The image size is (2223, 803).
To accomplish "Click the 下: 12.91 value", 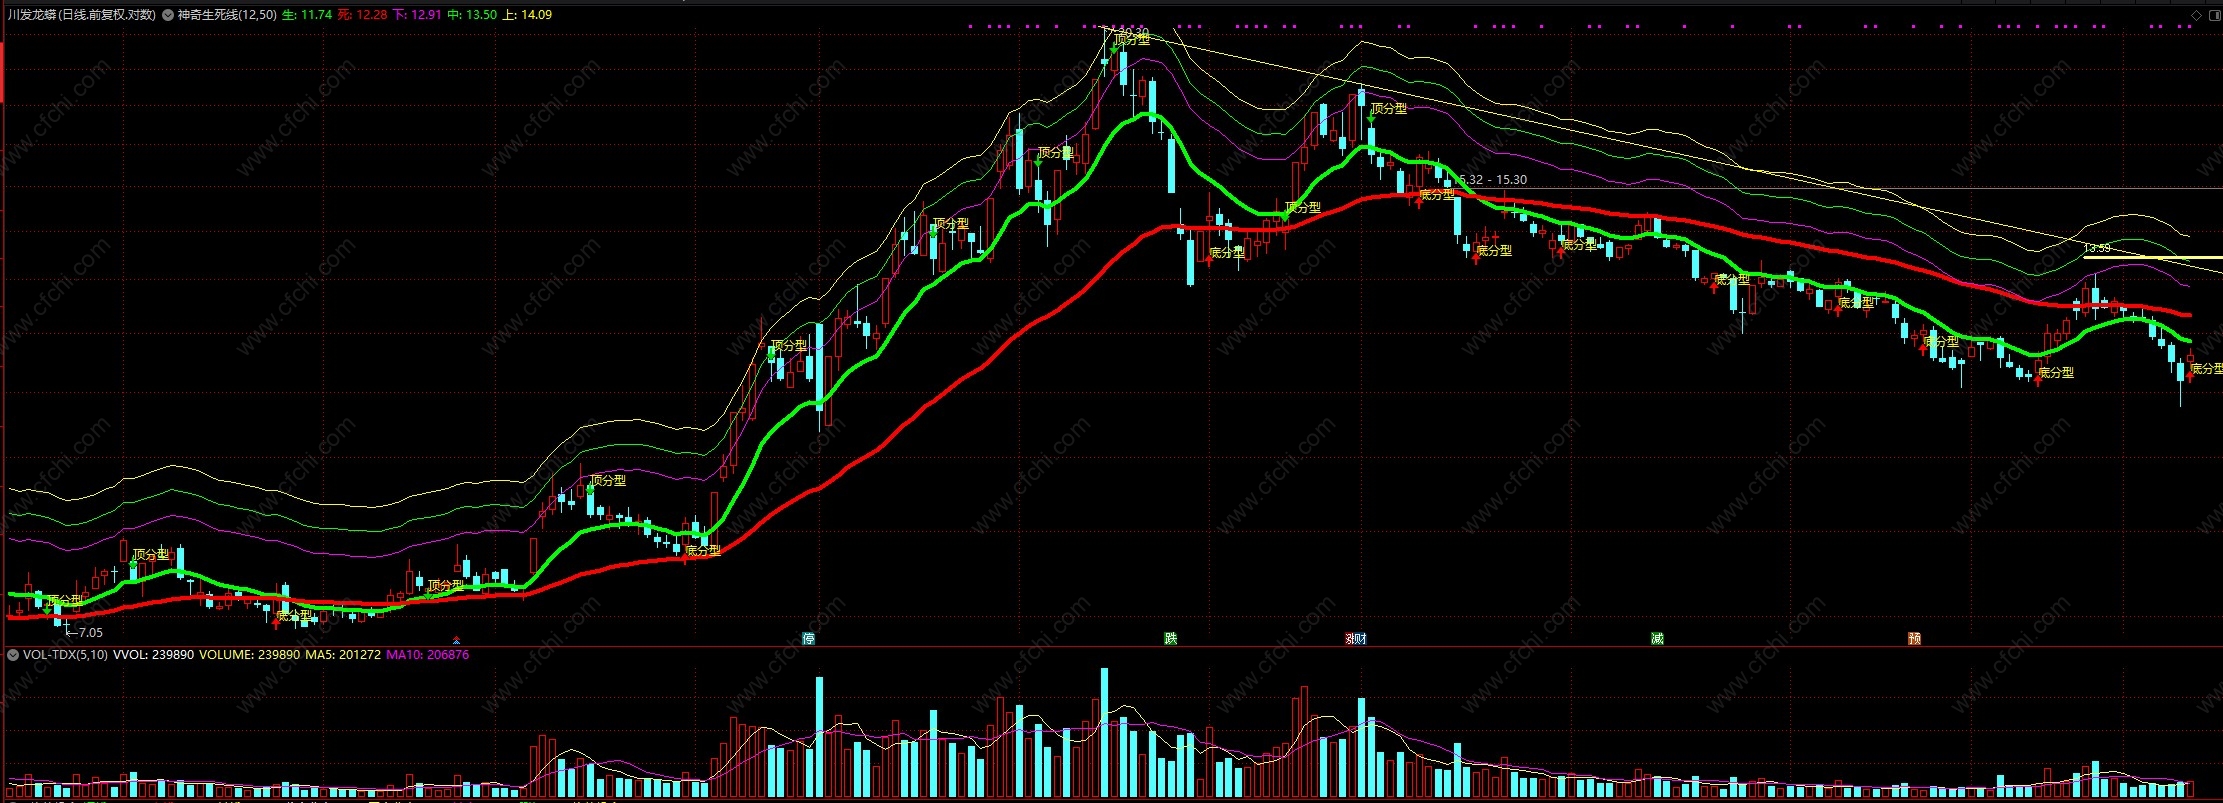I will coord(416,15).
